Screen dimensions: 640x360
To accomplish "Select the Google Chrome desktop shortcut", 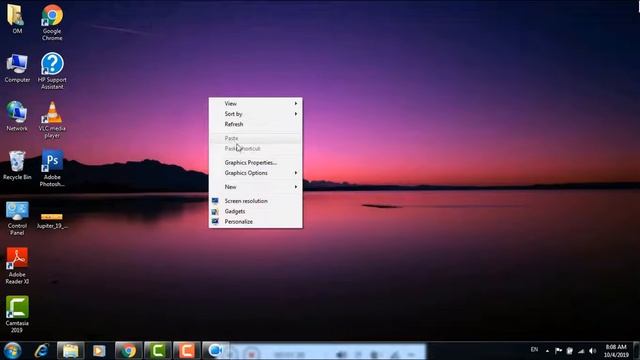I will click(x=52, y=22).
